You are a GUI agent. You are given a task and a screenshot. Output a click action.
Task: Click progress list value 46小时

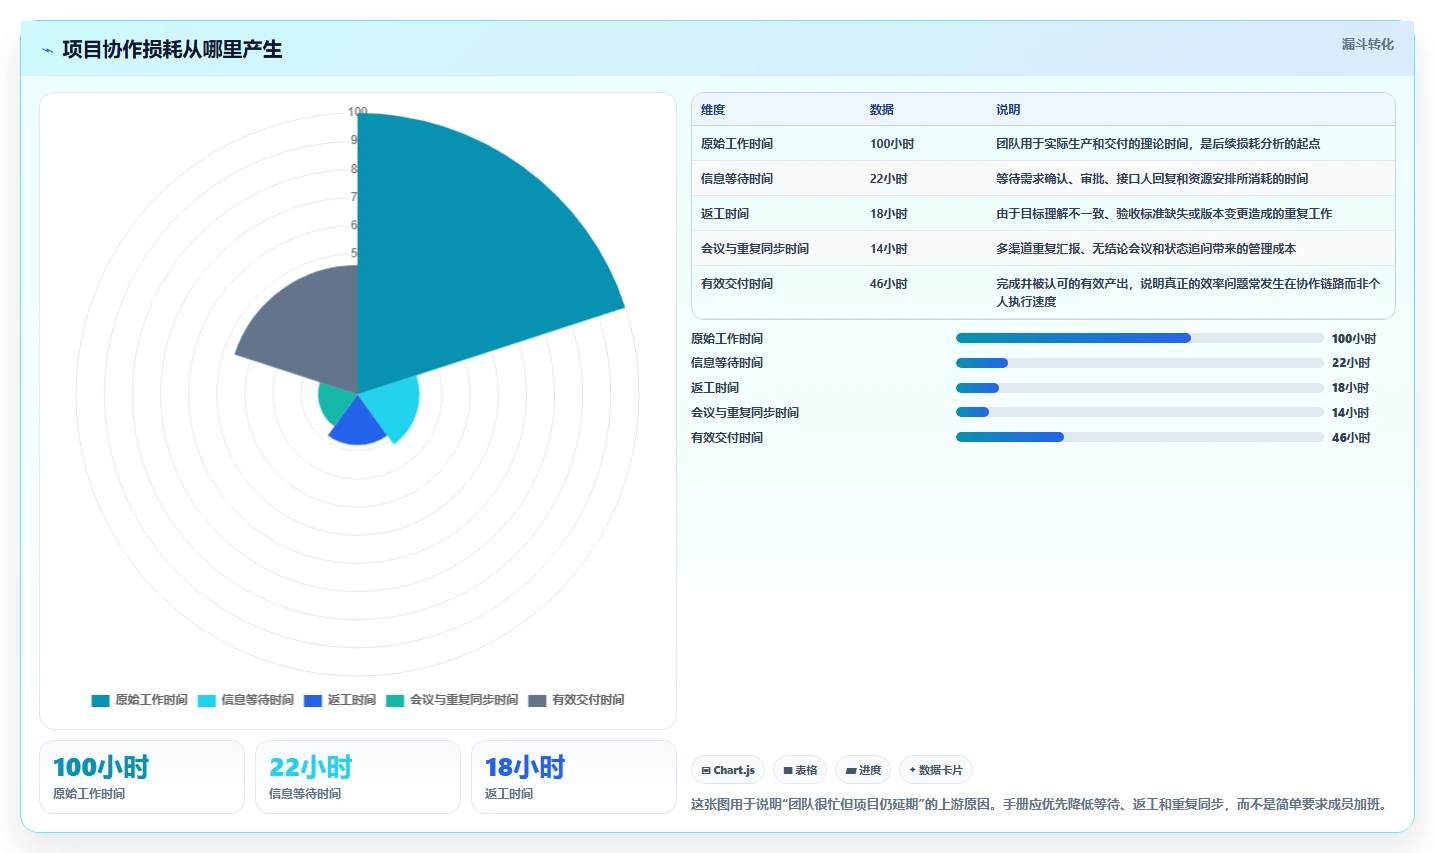point(1351,438)
